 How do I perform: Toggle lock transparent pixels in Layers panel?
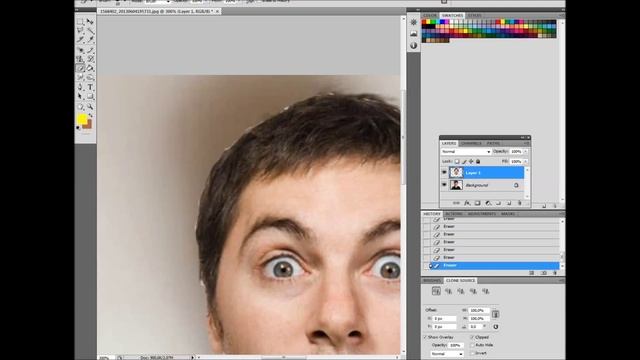(457, 162)
